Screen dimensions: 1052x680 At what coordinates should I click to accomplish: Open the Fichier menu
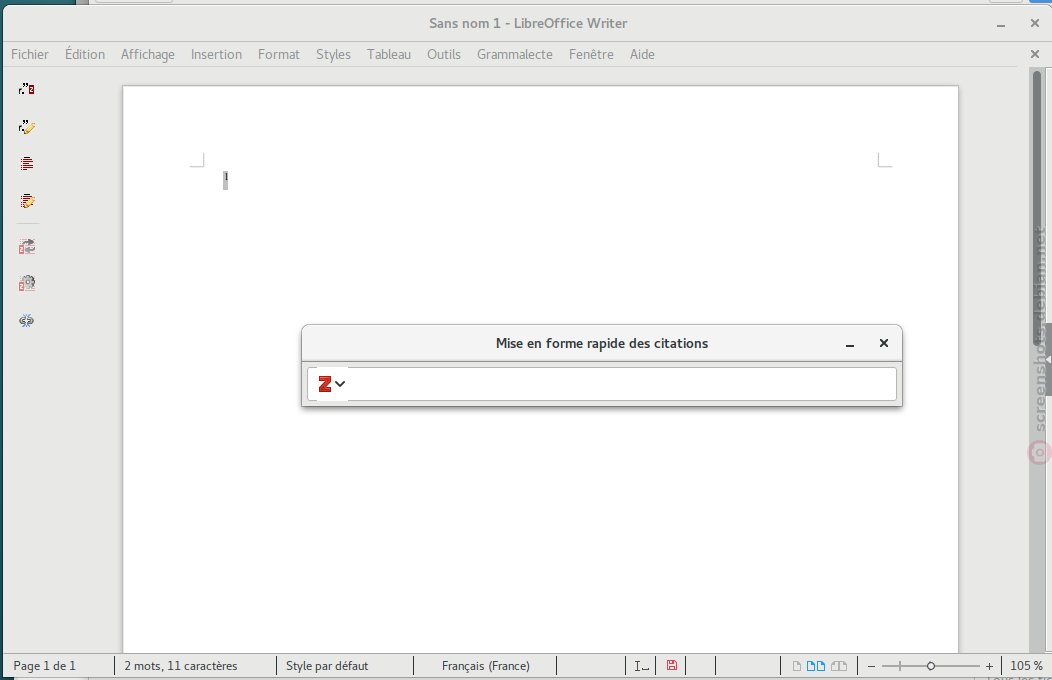(30, 54)
